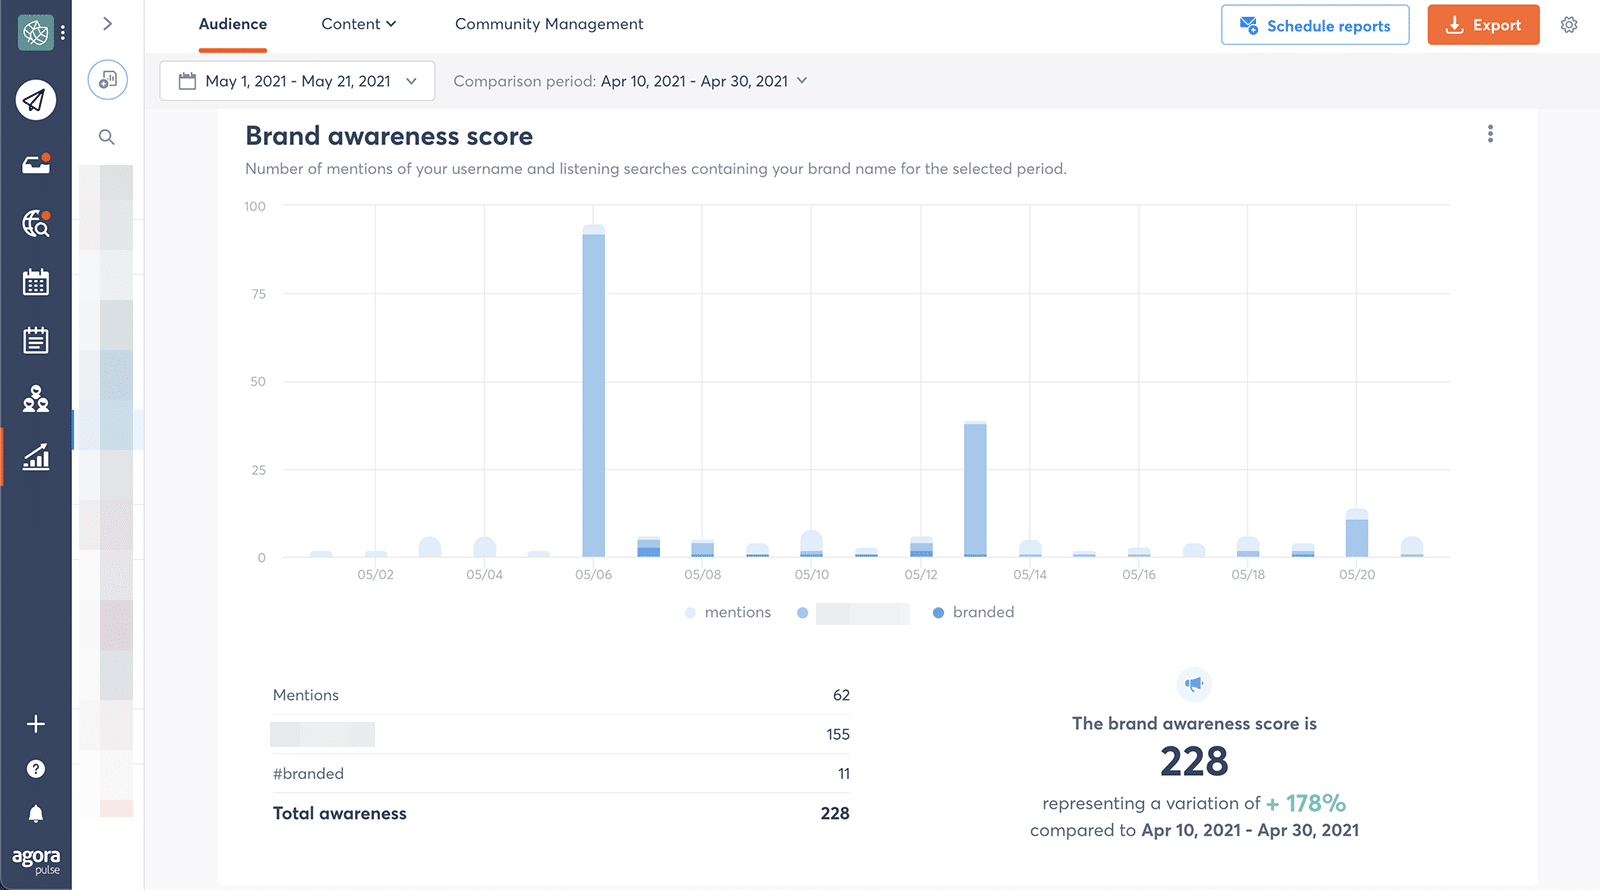Open the publishing calendar icon
Image resolution: width=1600 pixels, height=890 pixels.
click(36, 283)
